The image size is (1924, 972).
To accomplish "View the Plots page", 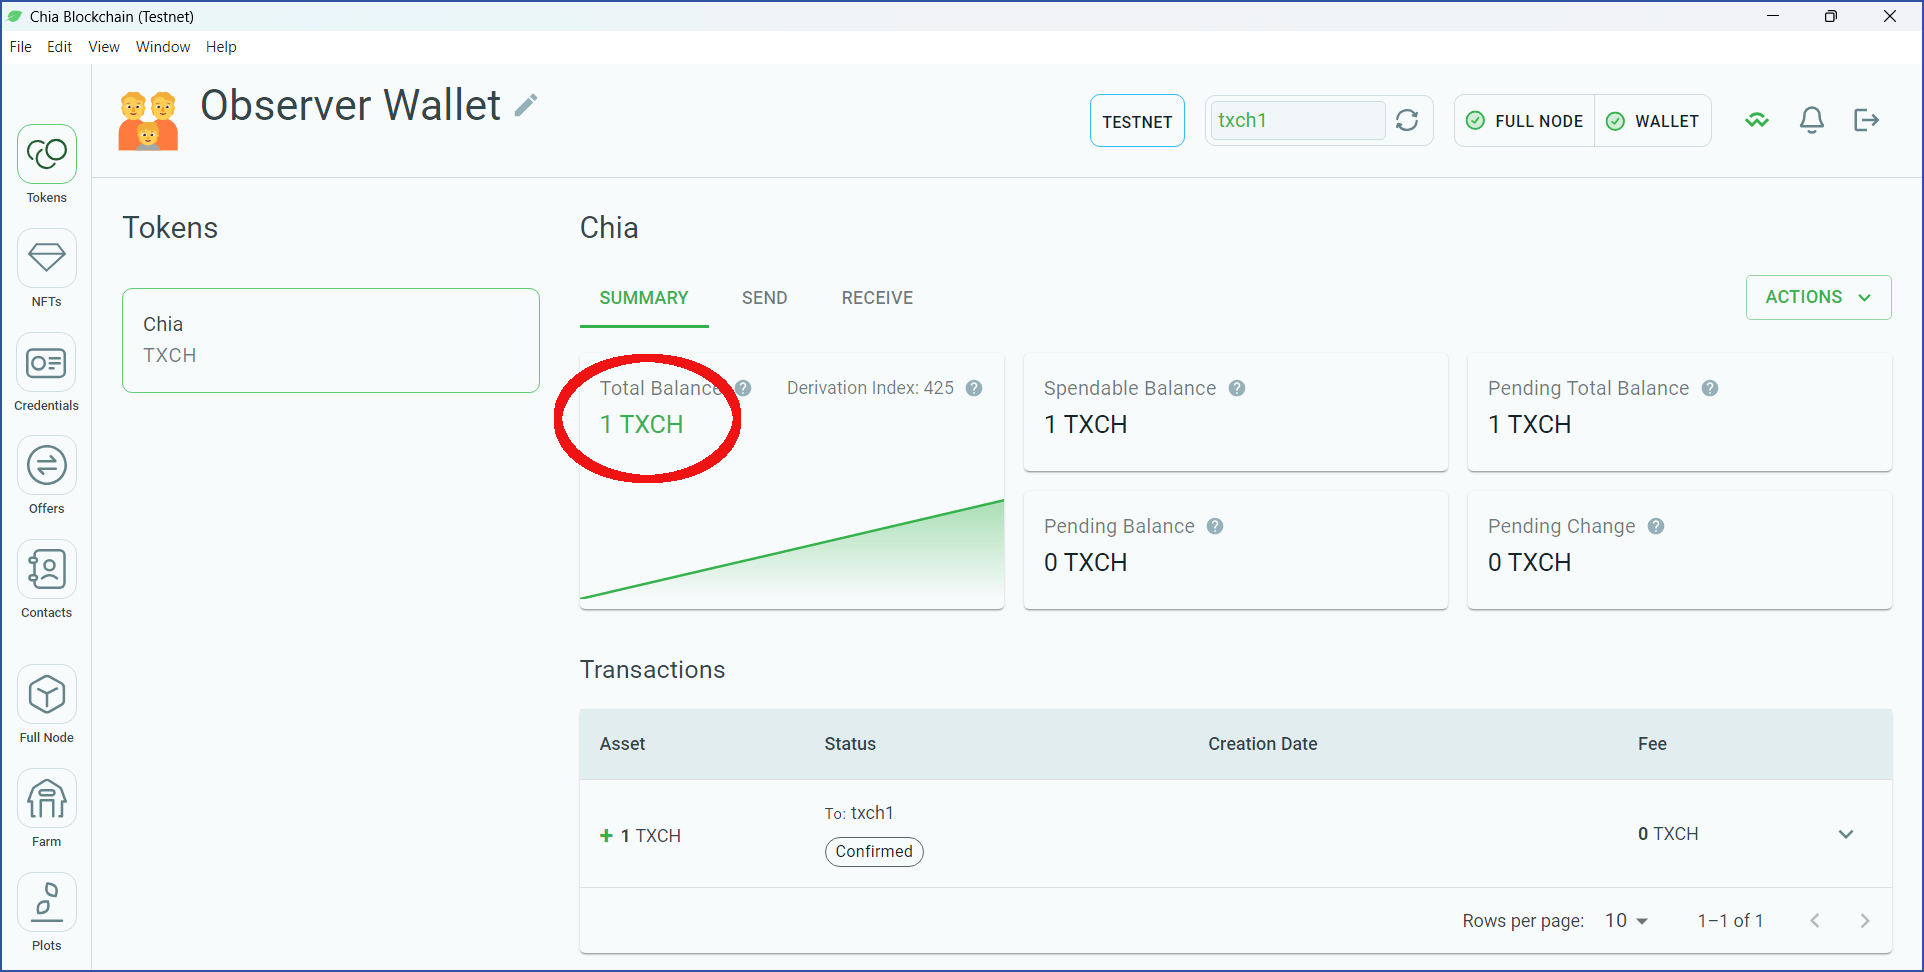I will point(46,901).
